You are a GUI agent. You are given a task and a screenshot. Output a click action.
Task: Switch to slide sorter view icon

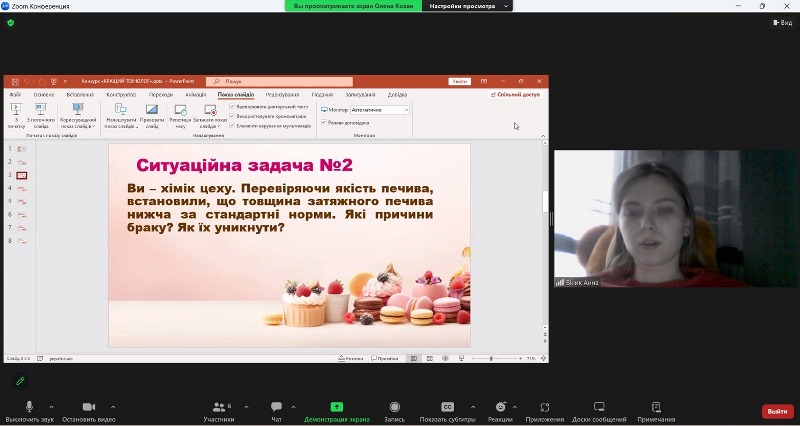coord(430,359)
